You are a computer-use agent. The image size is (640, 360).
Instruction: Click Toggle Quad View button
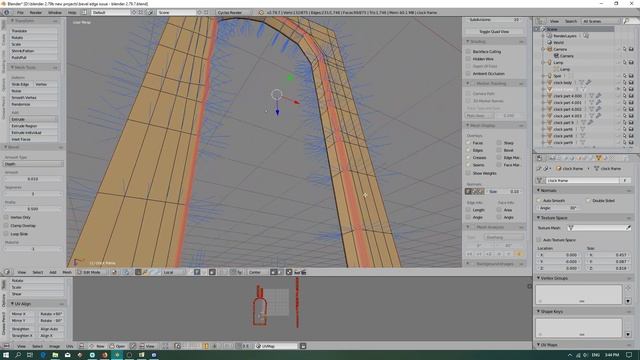click(x=494, y=31)
